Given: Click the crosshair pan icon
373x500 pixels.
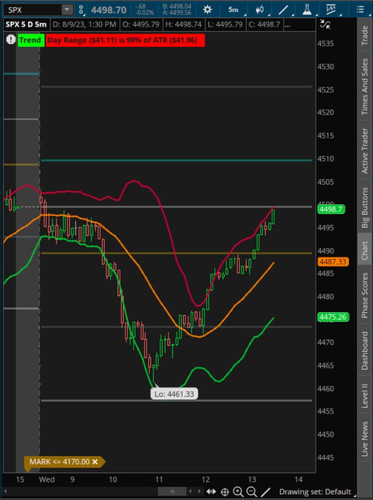Looking at the screenshot, I should pos(225,491).
